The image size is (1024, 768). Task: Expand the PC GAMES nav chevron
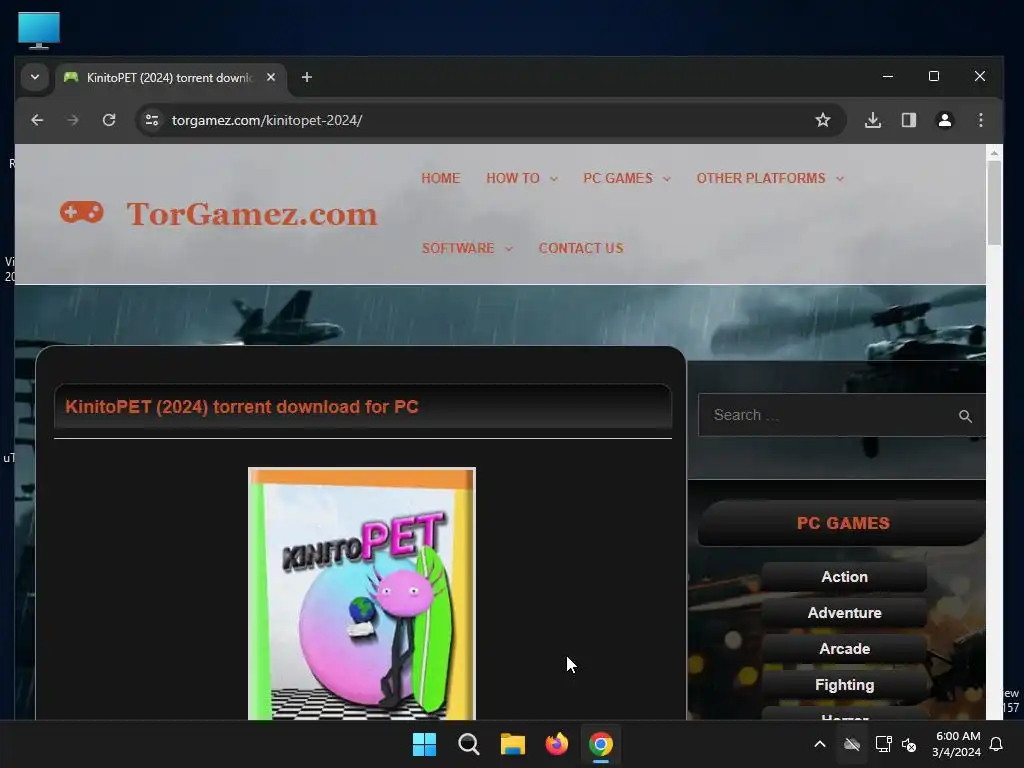667,179
